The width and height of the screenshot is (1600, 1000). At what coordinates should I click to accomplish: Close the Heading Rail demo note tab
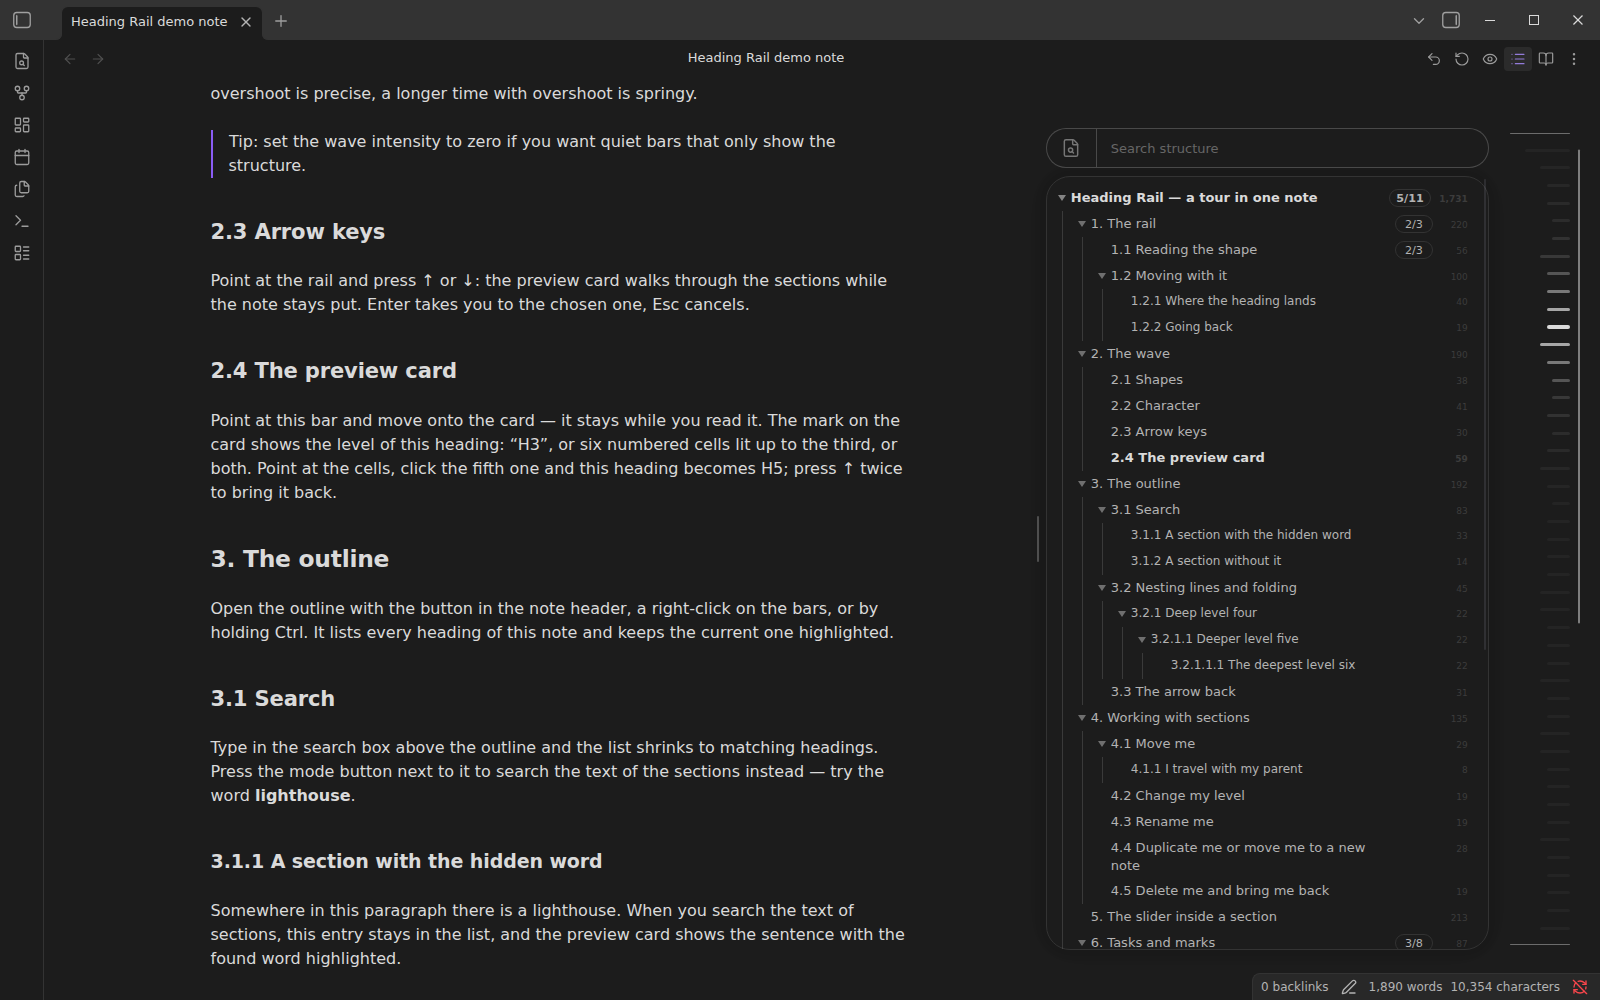[x=246, y=21]
